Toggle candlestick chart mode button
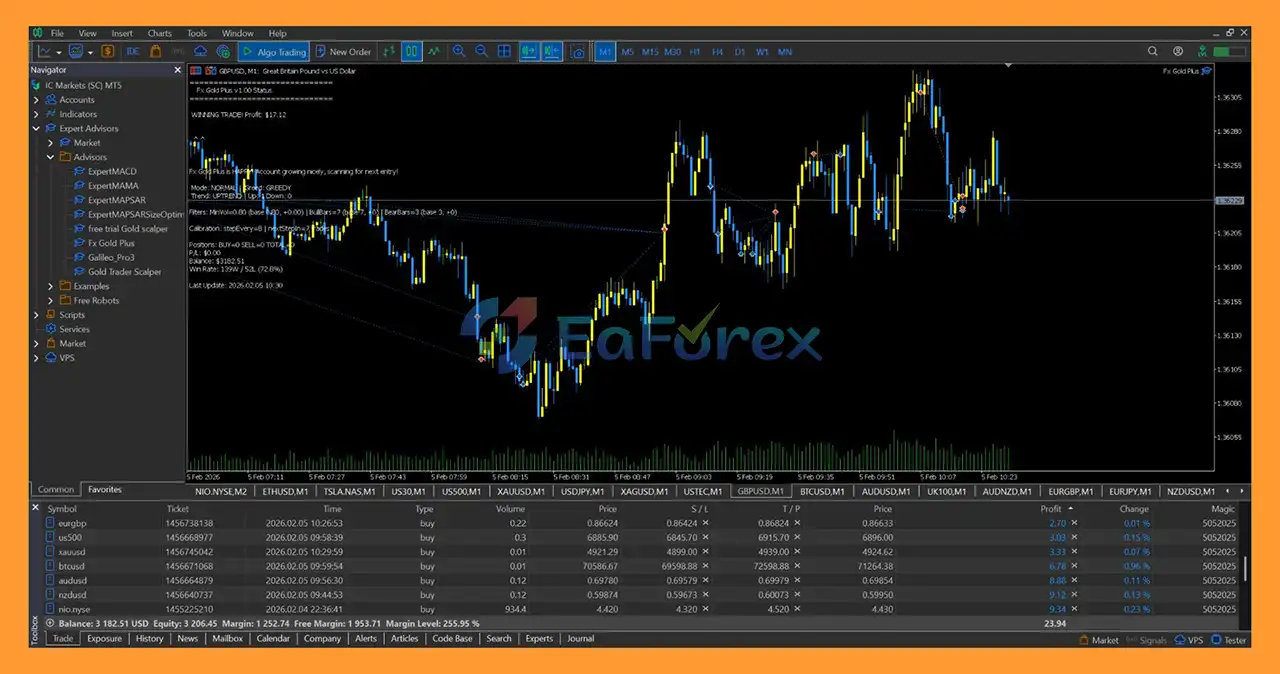1280x674 pixels. (411, 51)
